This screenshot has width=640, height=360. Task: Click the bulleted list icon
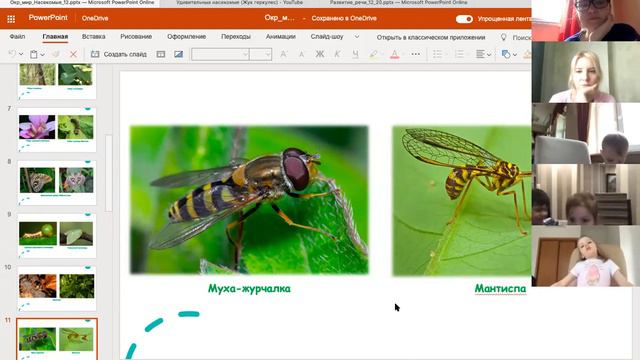pyautogui.click(x=437, y=54)
